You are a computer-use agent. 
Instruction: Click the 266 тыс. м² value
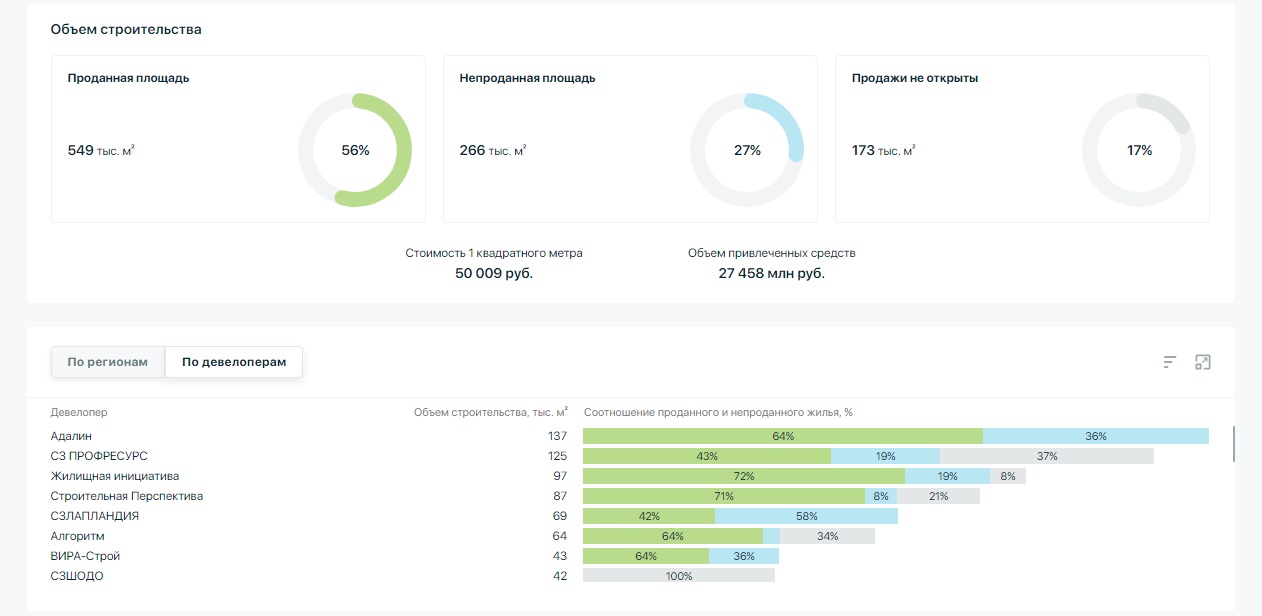pyautogui.click(x=493, y=150)
